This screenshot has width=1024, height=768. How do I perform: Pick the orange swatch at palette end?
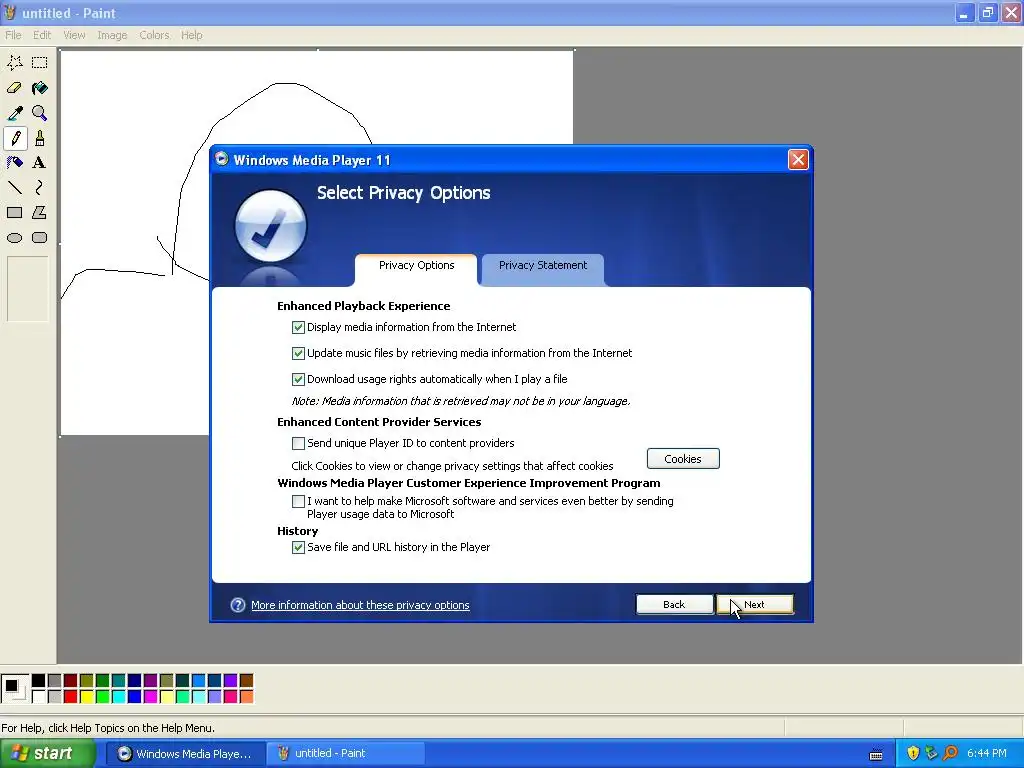246,697
